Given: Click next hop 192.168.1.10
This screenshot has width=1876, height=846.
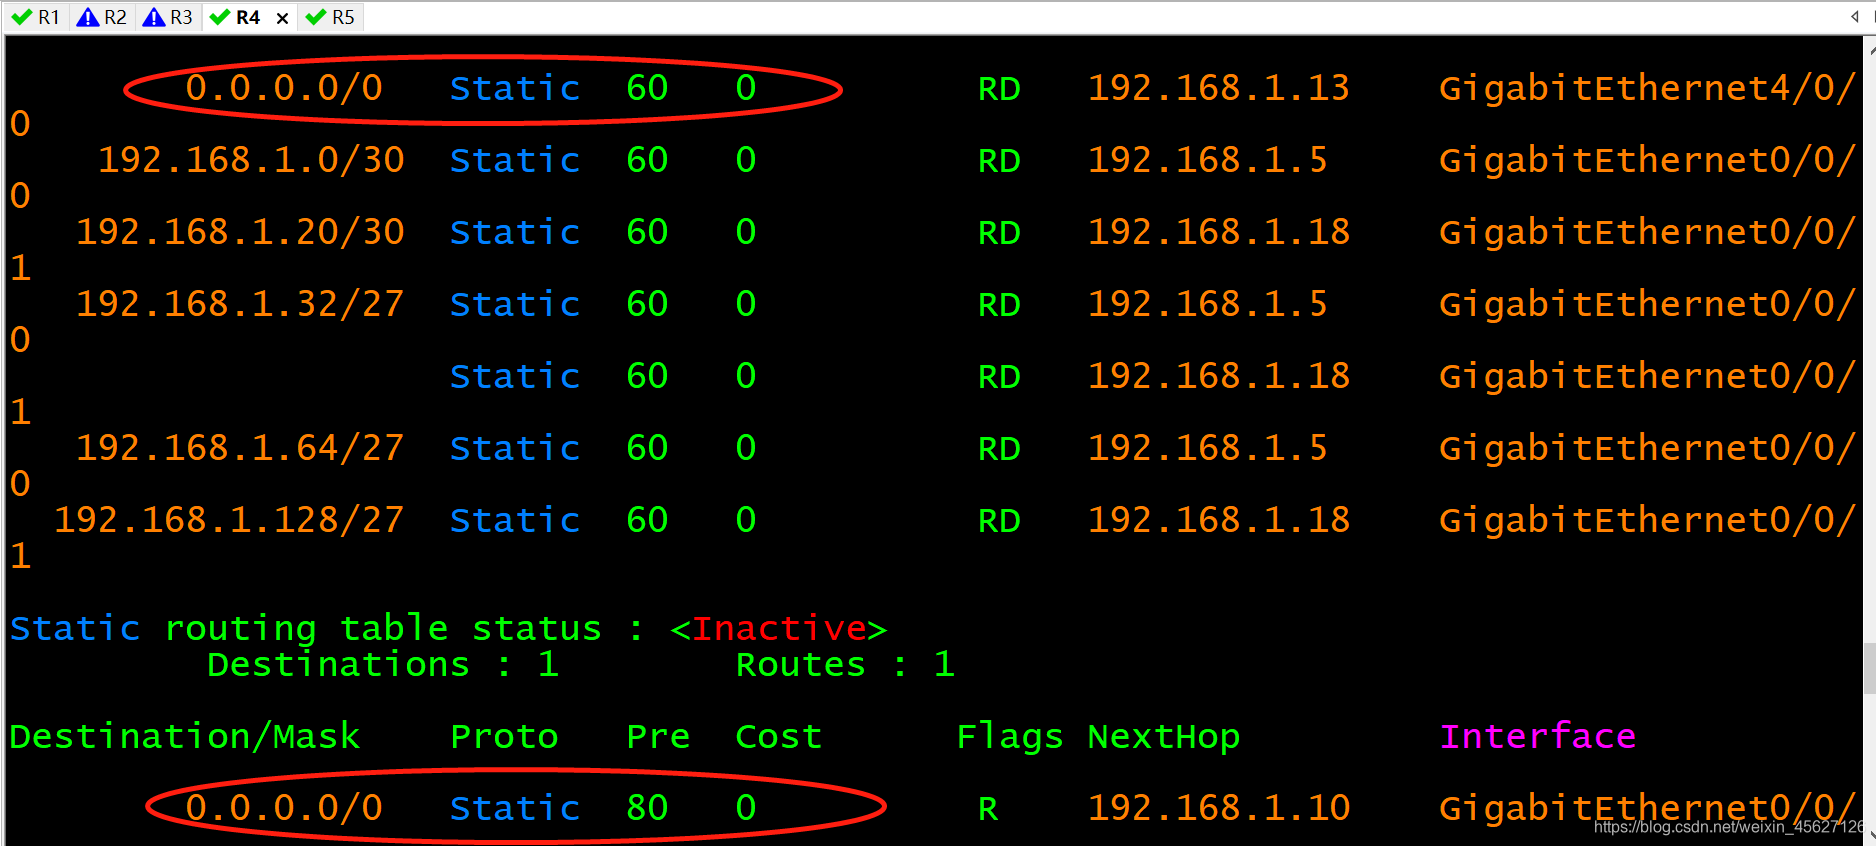Looking at the screenshot, I should pos(1219,808).
